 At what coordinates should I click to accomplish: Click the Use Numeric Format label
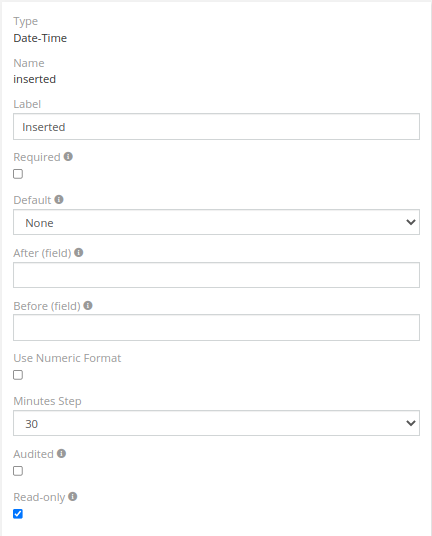click(x=67, y=358)
